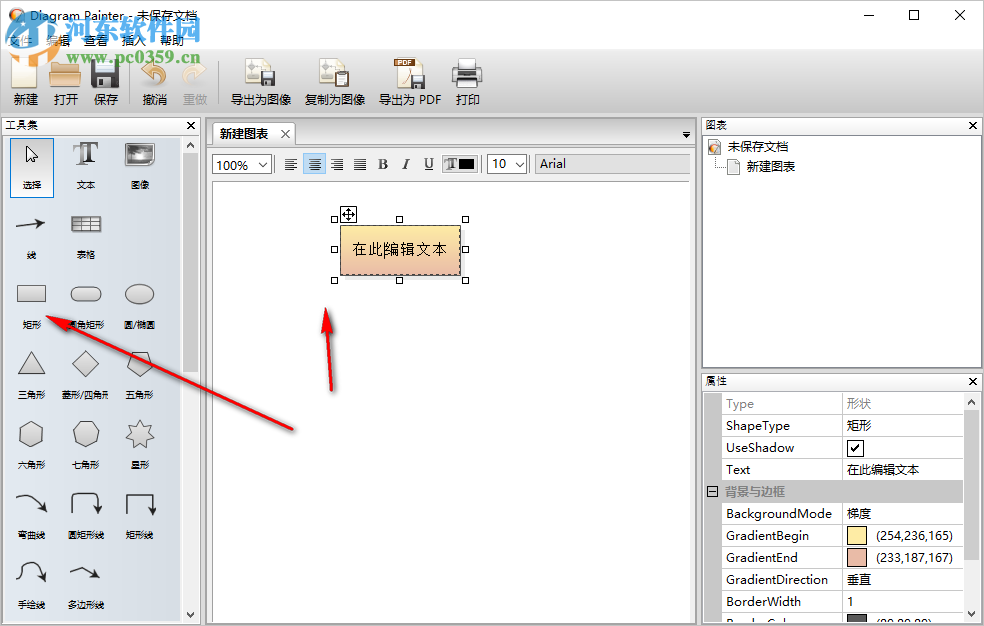Toggle italic formatting on selected text
Viewport: 984px width, 626px height.
point(405,164)
